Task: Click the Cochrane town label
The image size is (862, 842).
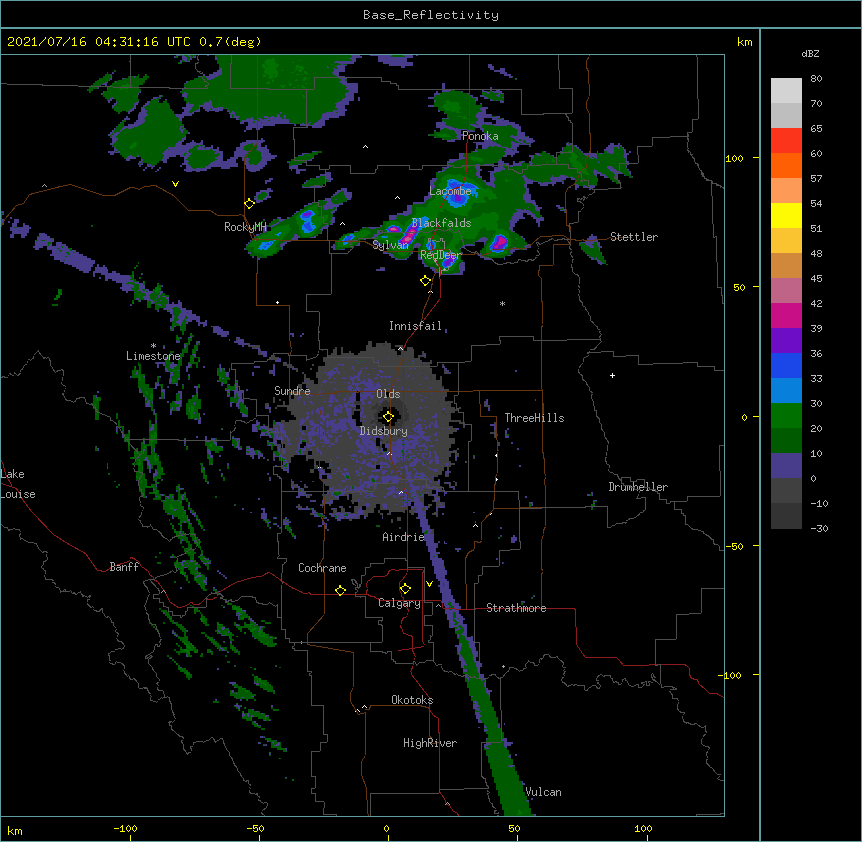Action: coord(322,568)
